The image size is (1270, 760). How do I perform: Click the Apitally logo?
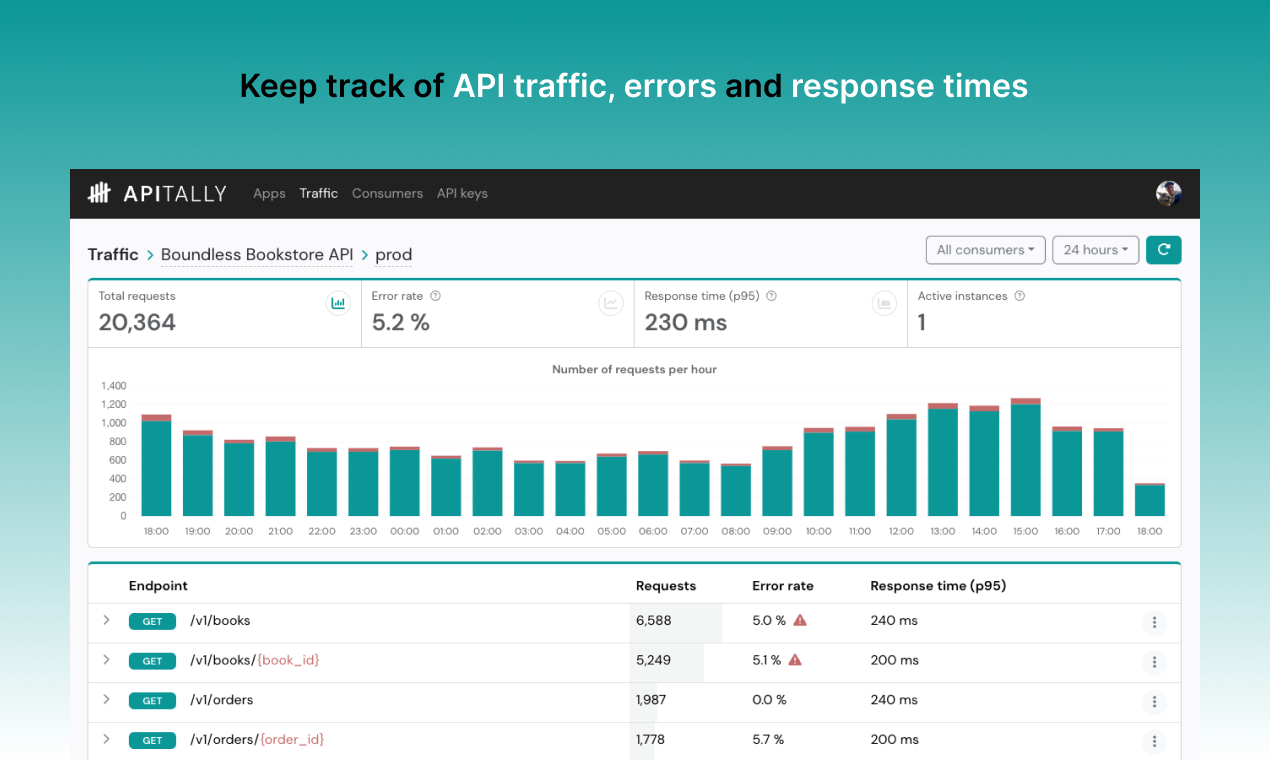pos(157,193)
